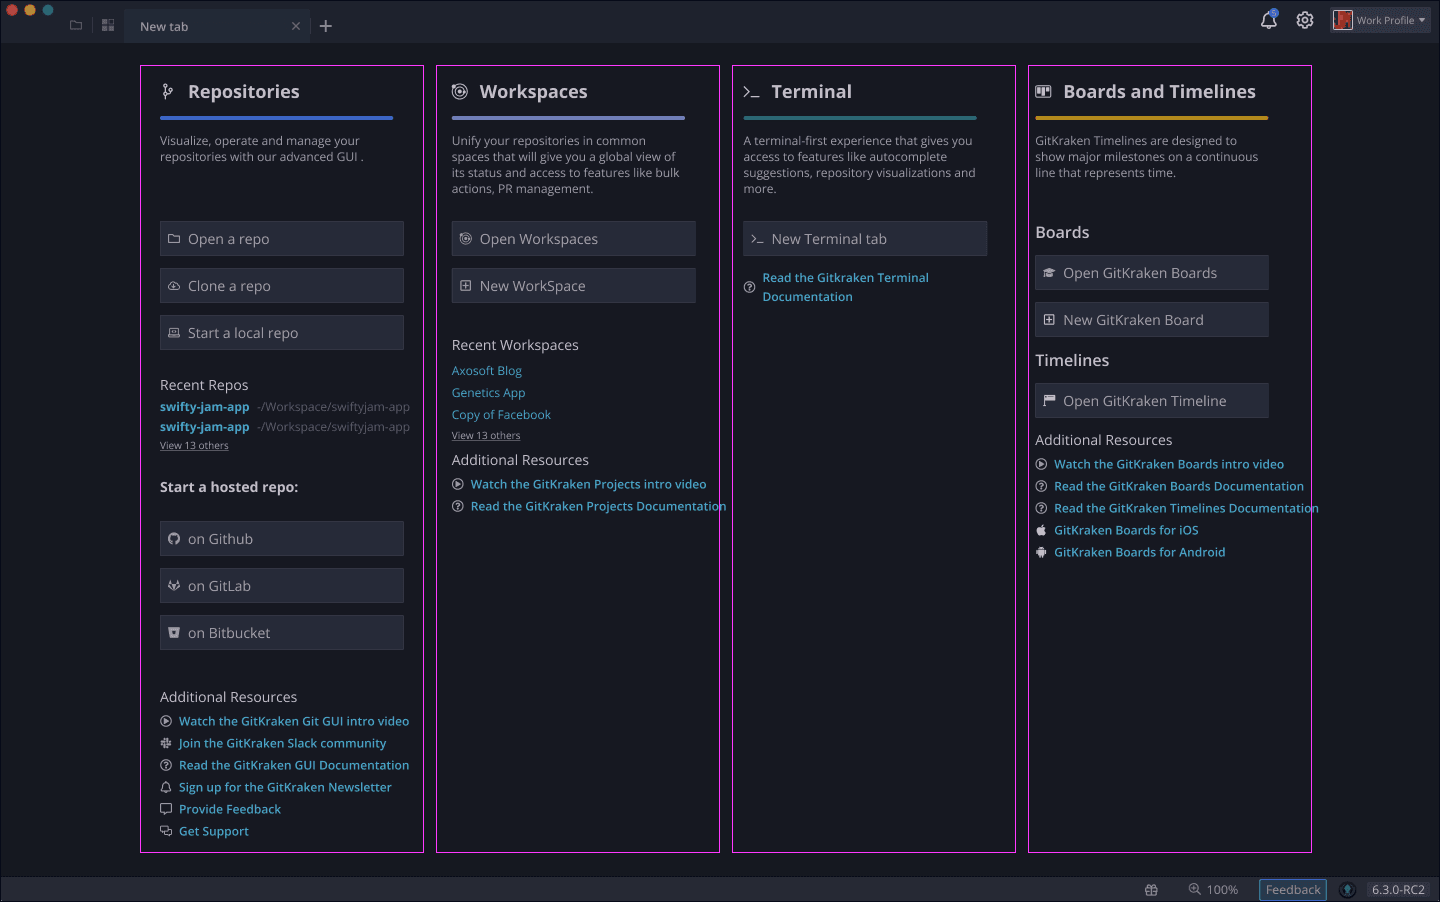Click the Terminal prompt header icon
The image size is (1440, 902).
[x=751, y=92]
